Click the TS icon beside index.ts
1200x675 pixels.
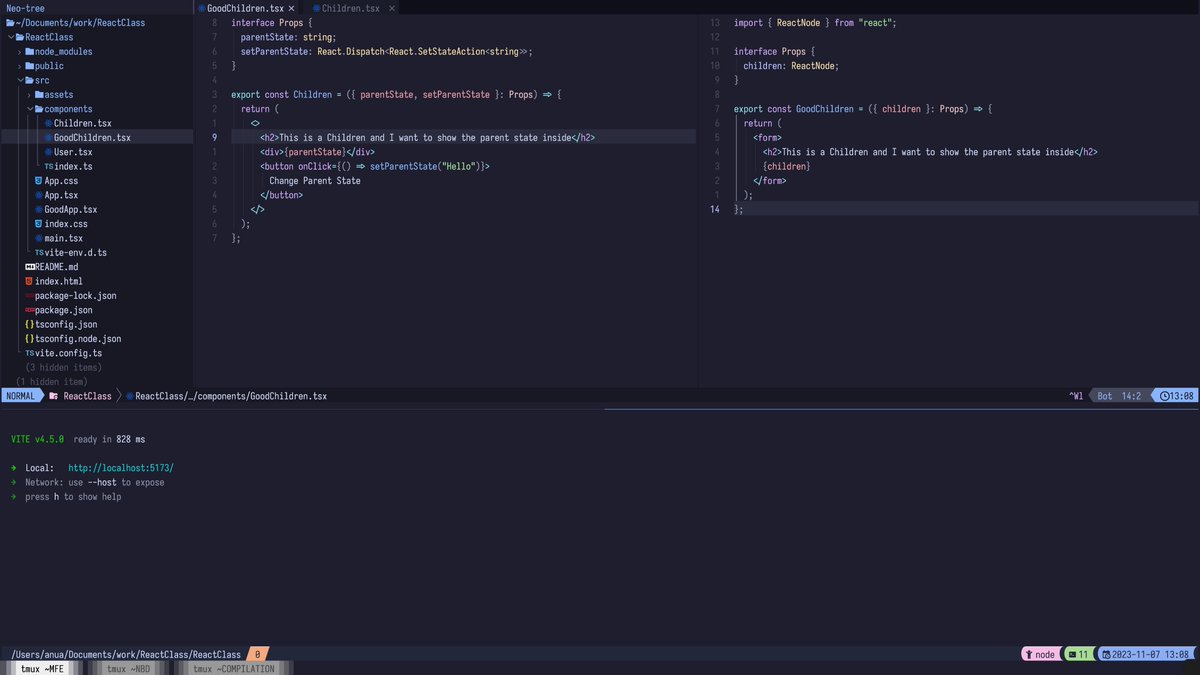pyautogui.click(x=48, y=166)
